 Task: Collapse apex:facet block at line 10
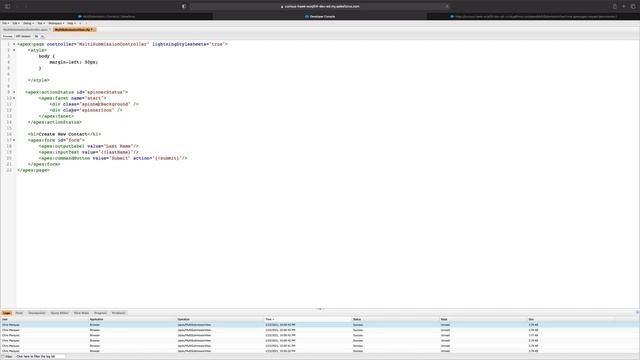click(14, 98)
